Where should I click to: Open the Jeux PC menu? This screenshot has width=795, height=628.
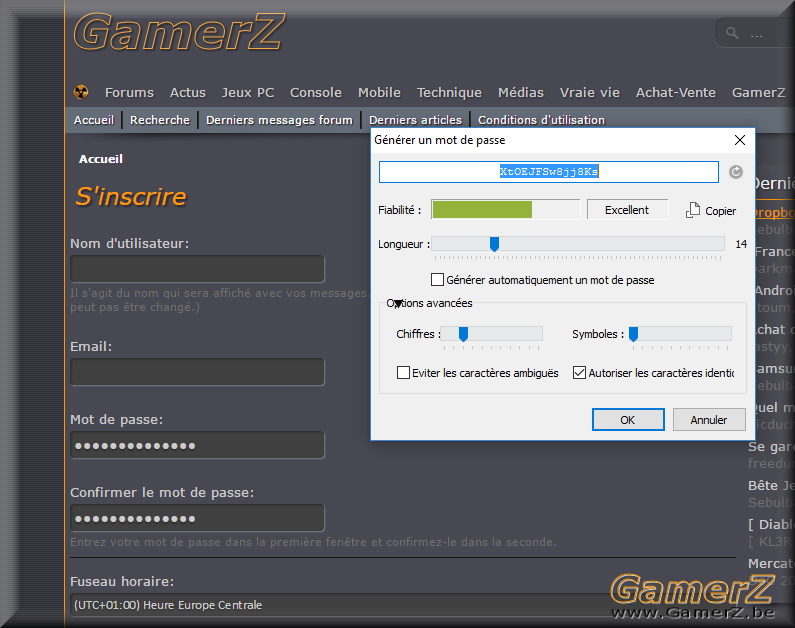(x=248, y=92)
